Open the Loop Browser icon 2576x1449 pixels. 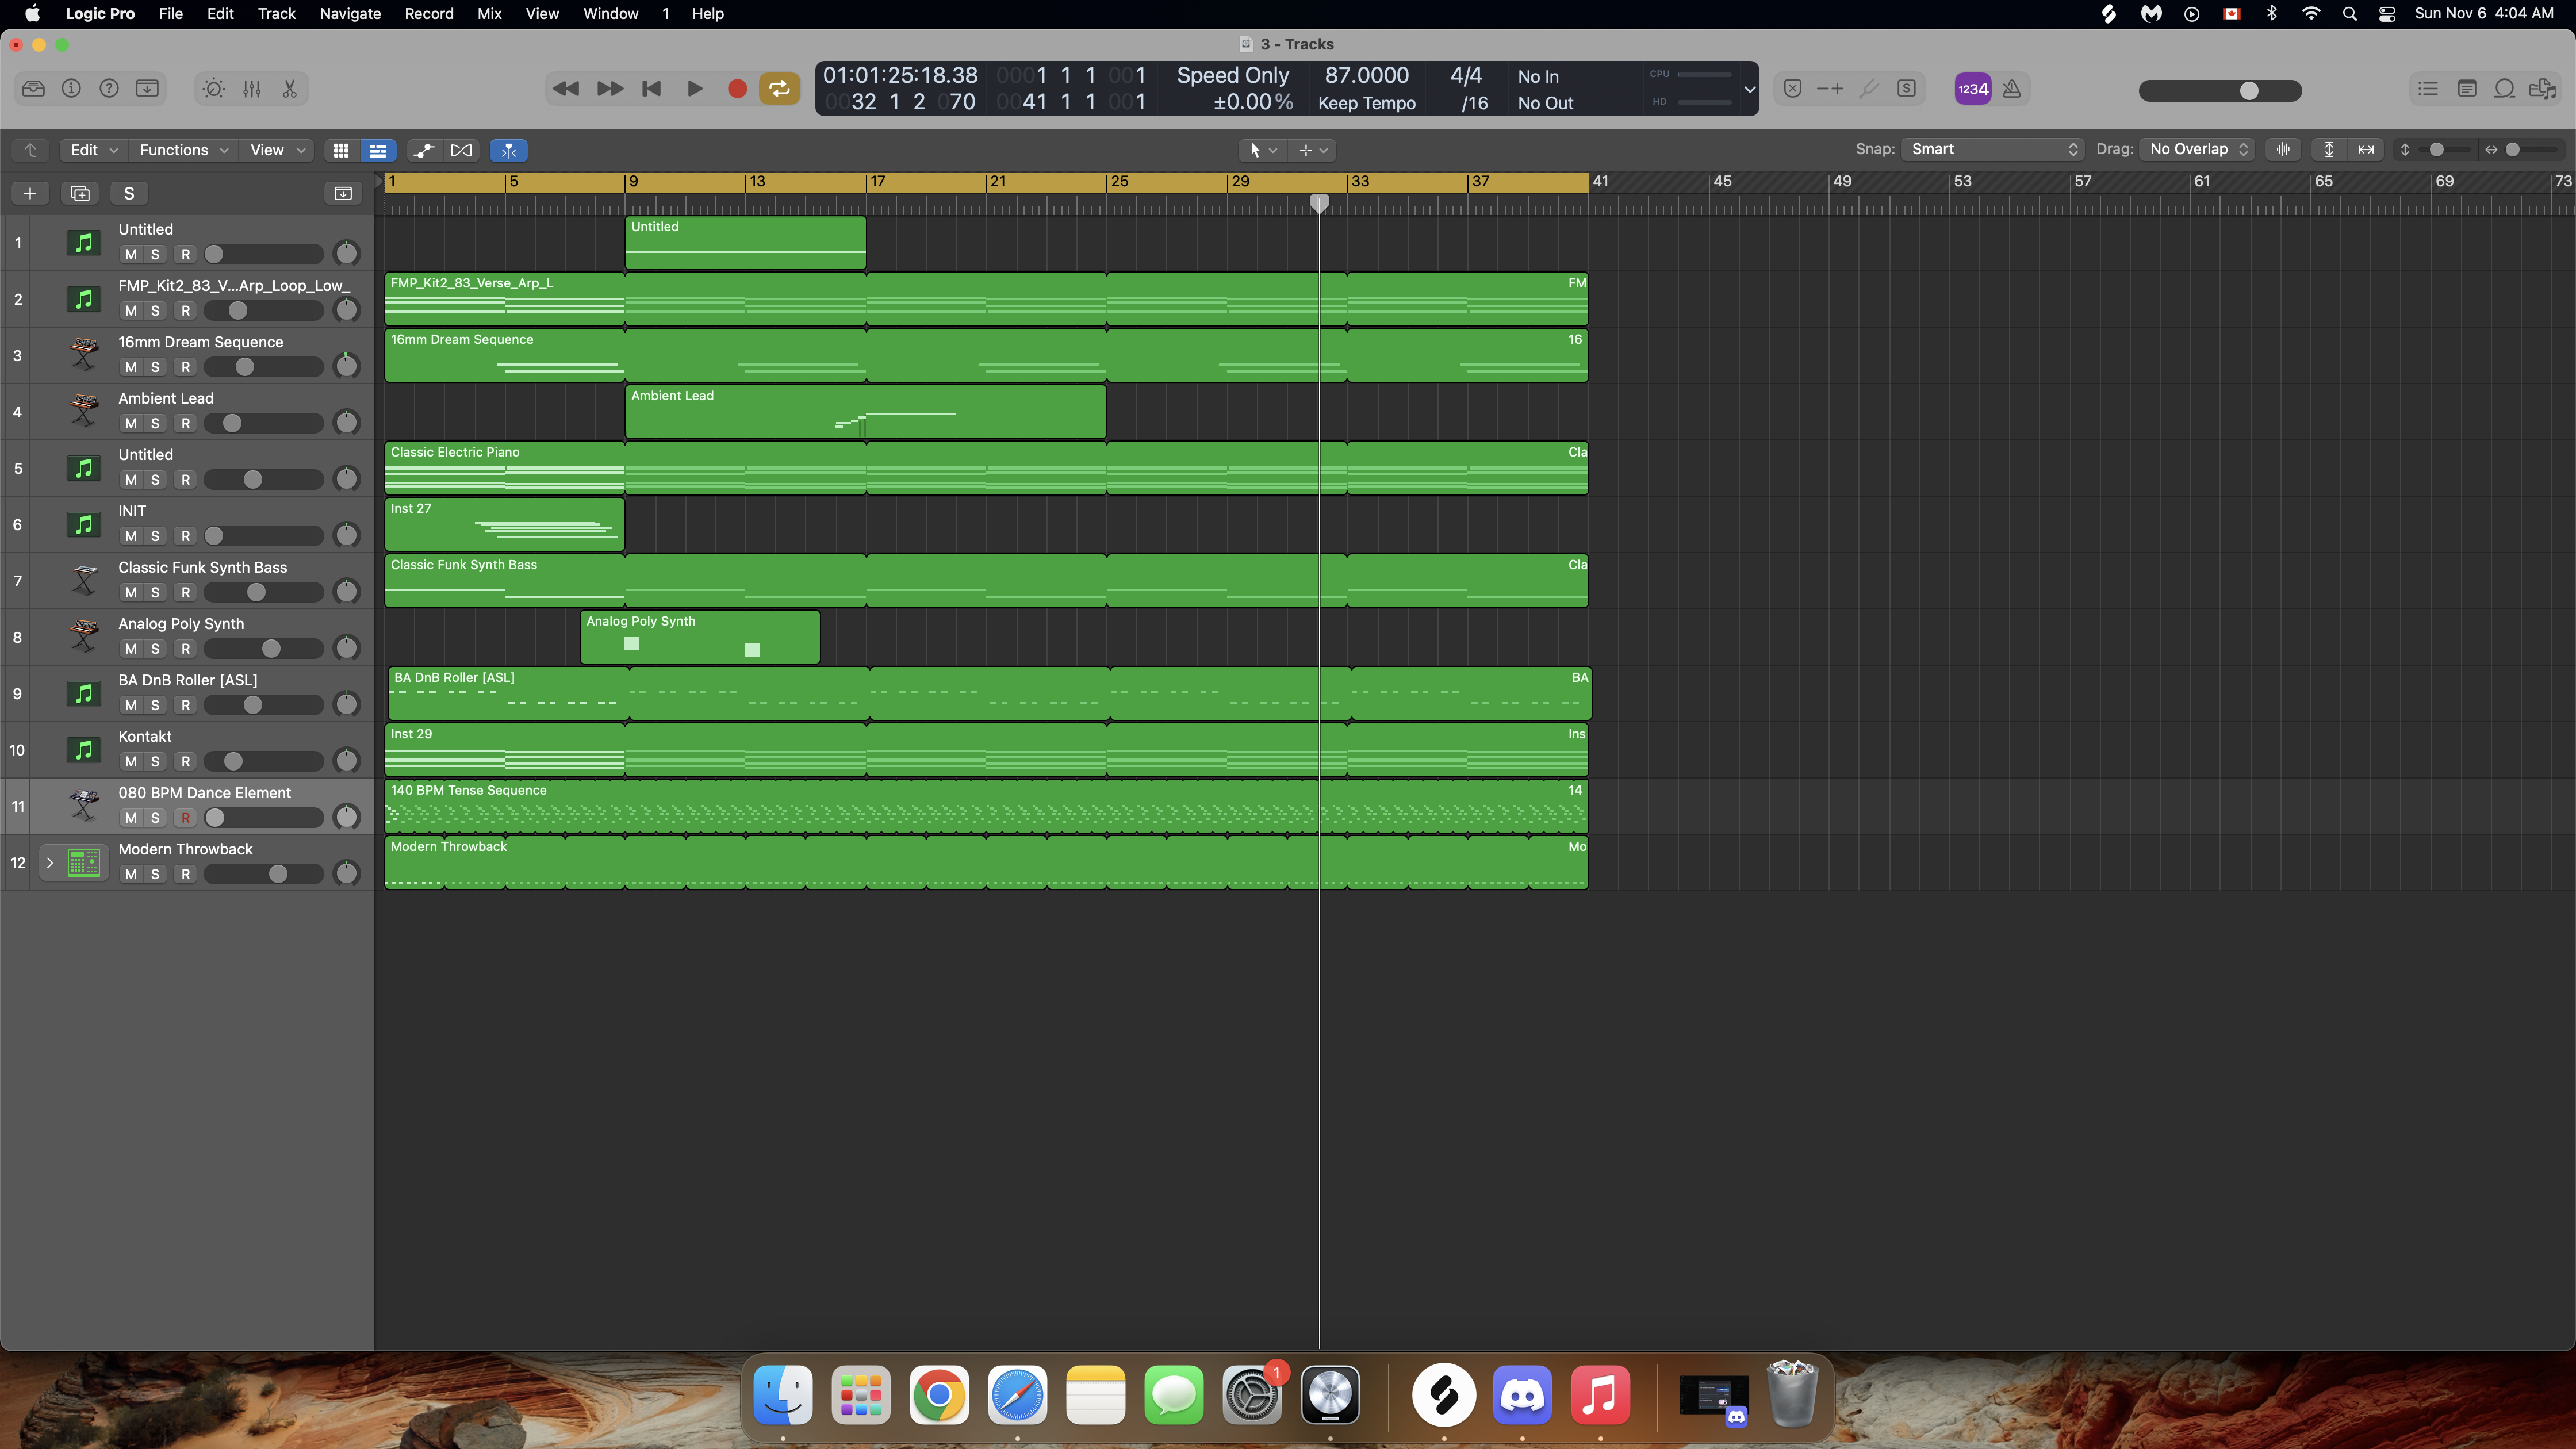(2504, 89)
